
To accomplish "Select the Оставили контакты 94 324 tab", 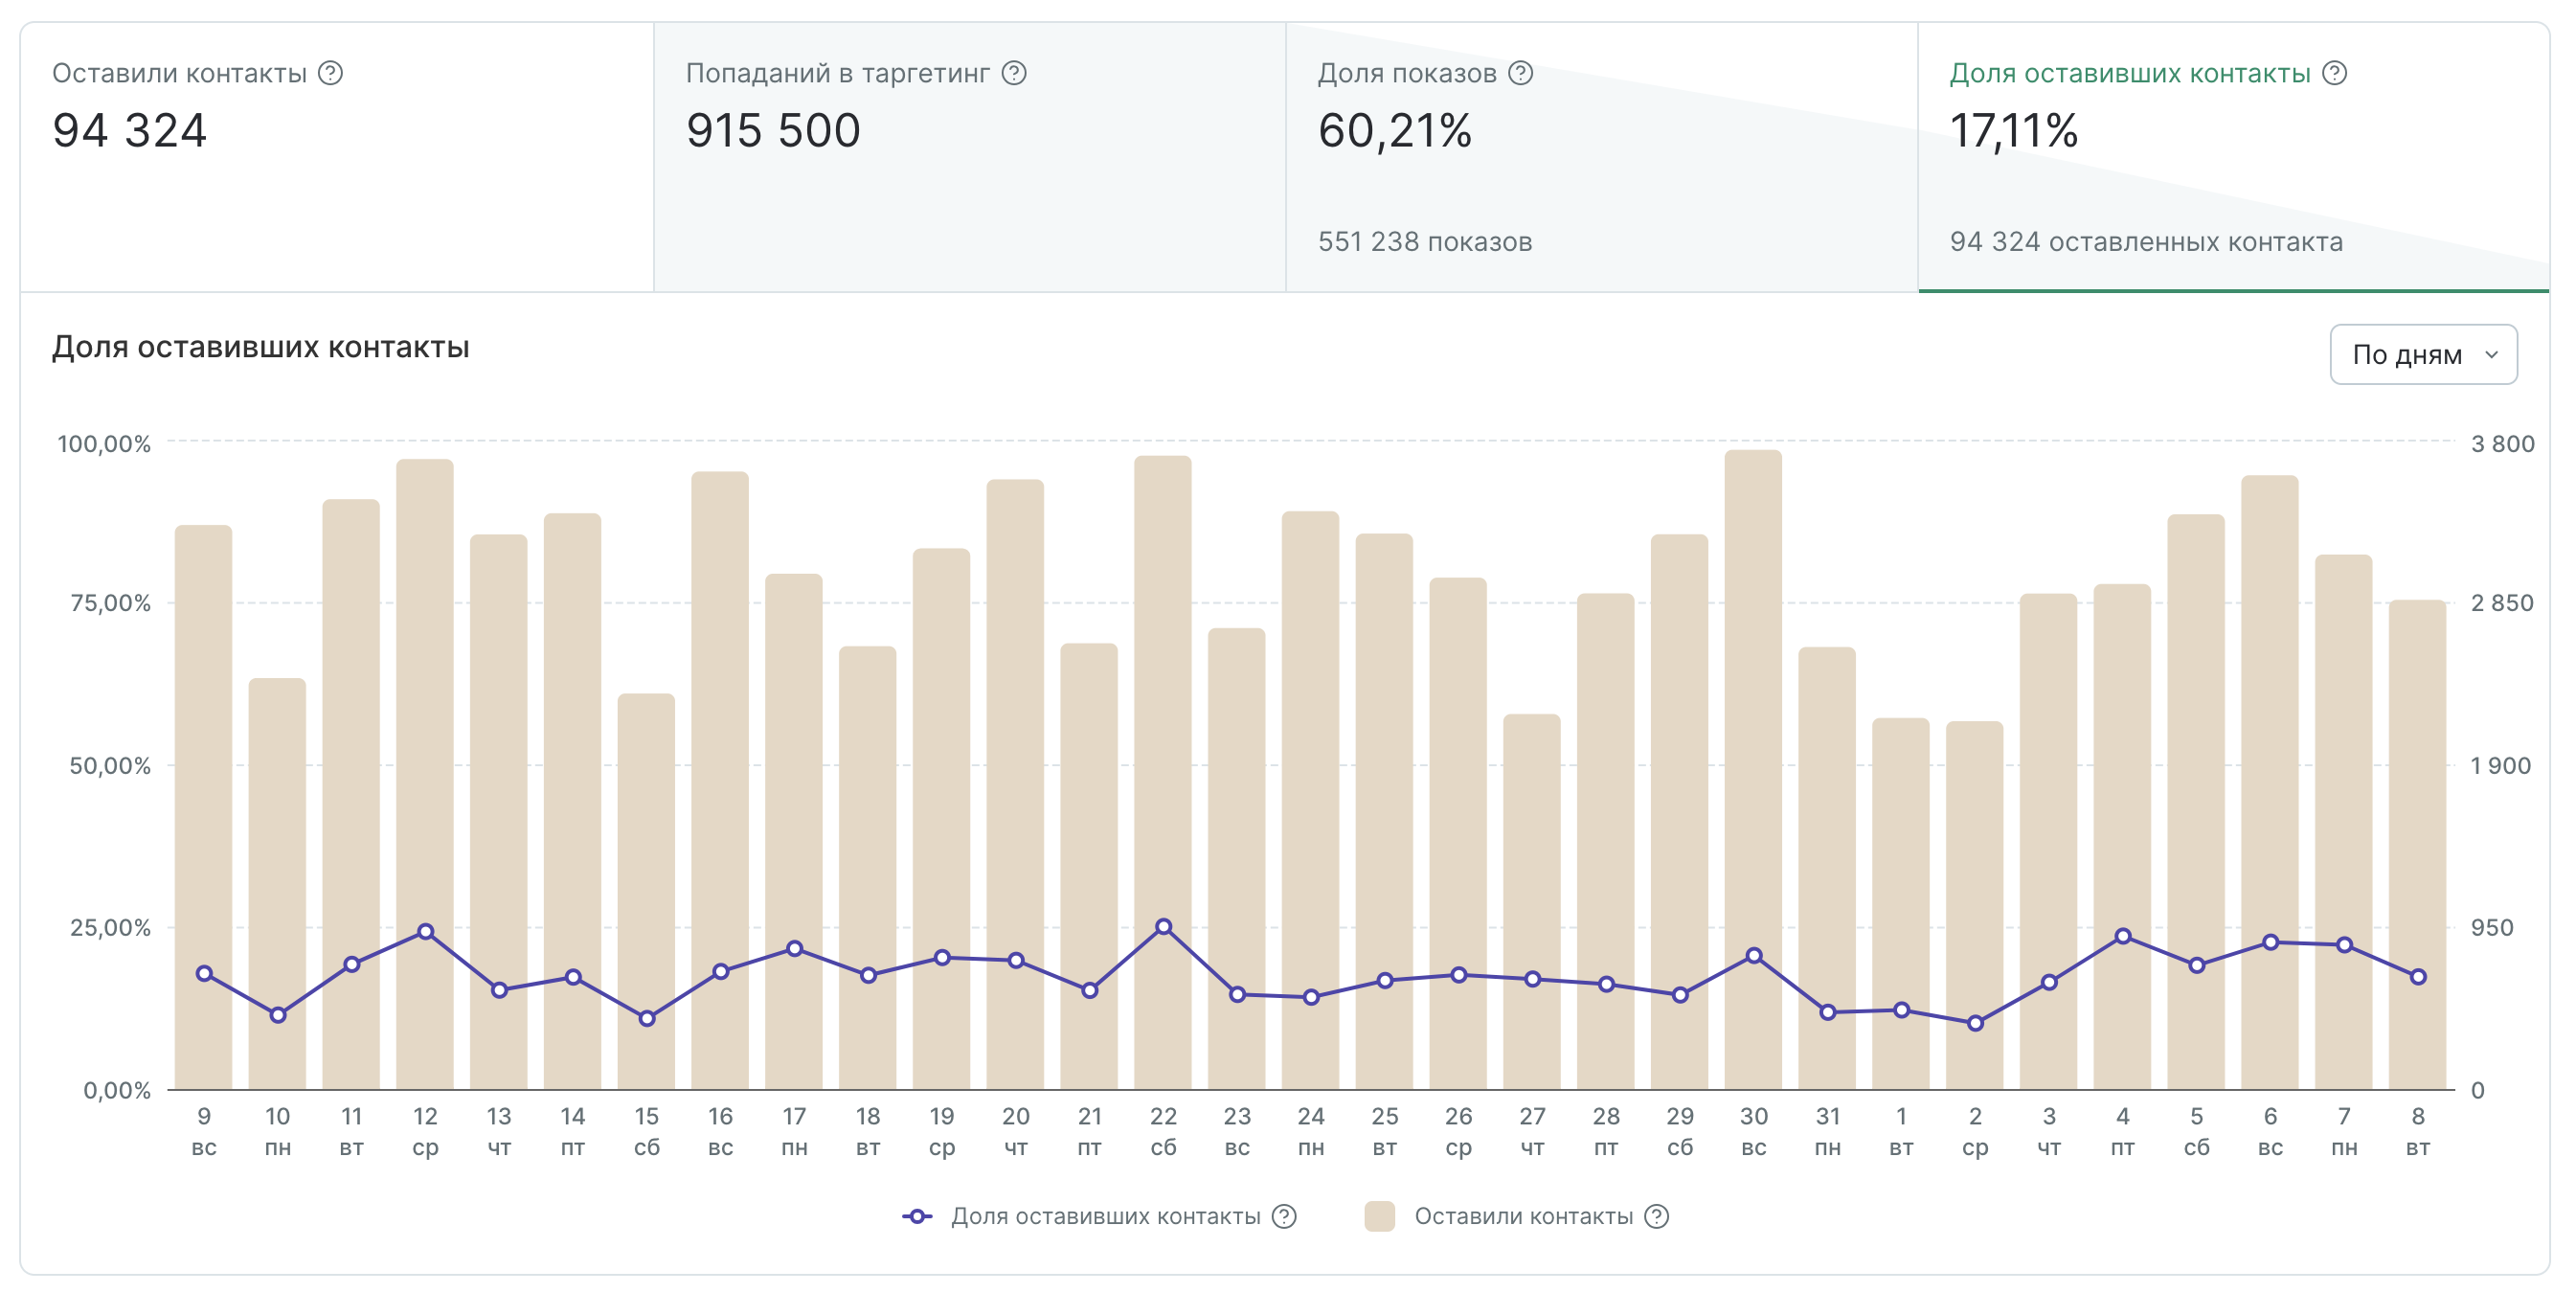I will (337, 157).
